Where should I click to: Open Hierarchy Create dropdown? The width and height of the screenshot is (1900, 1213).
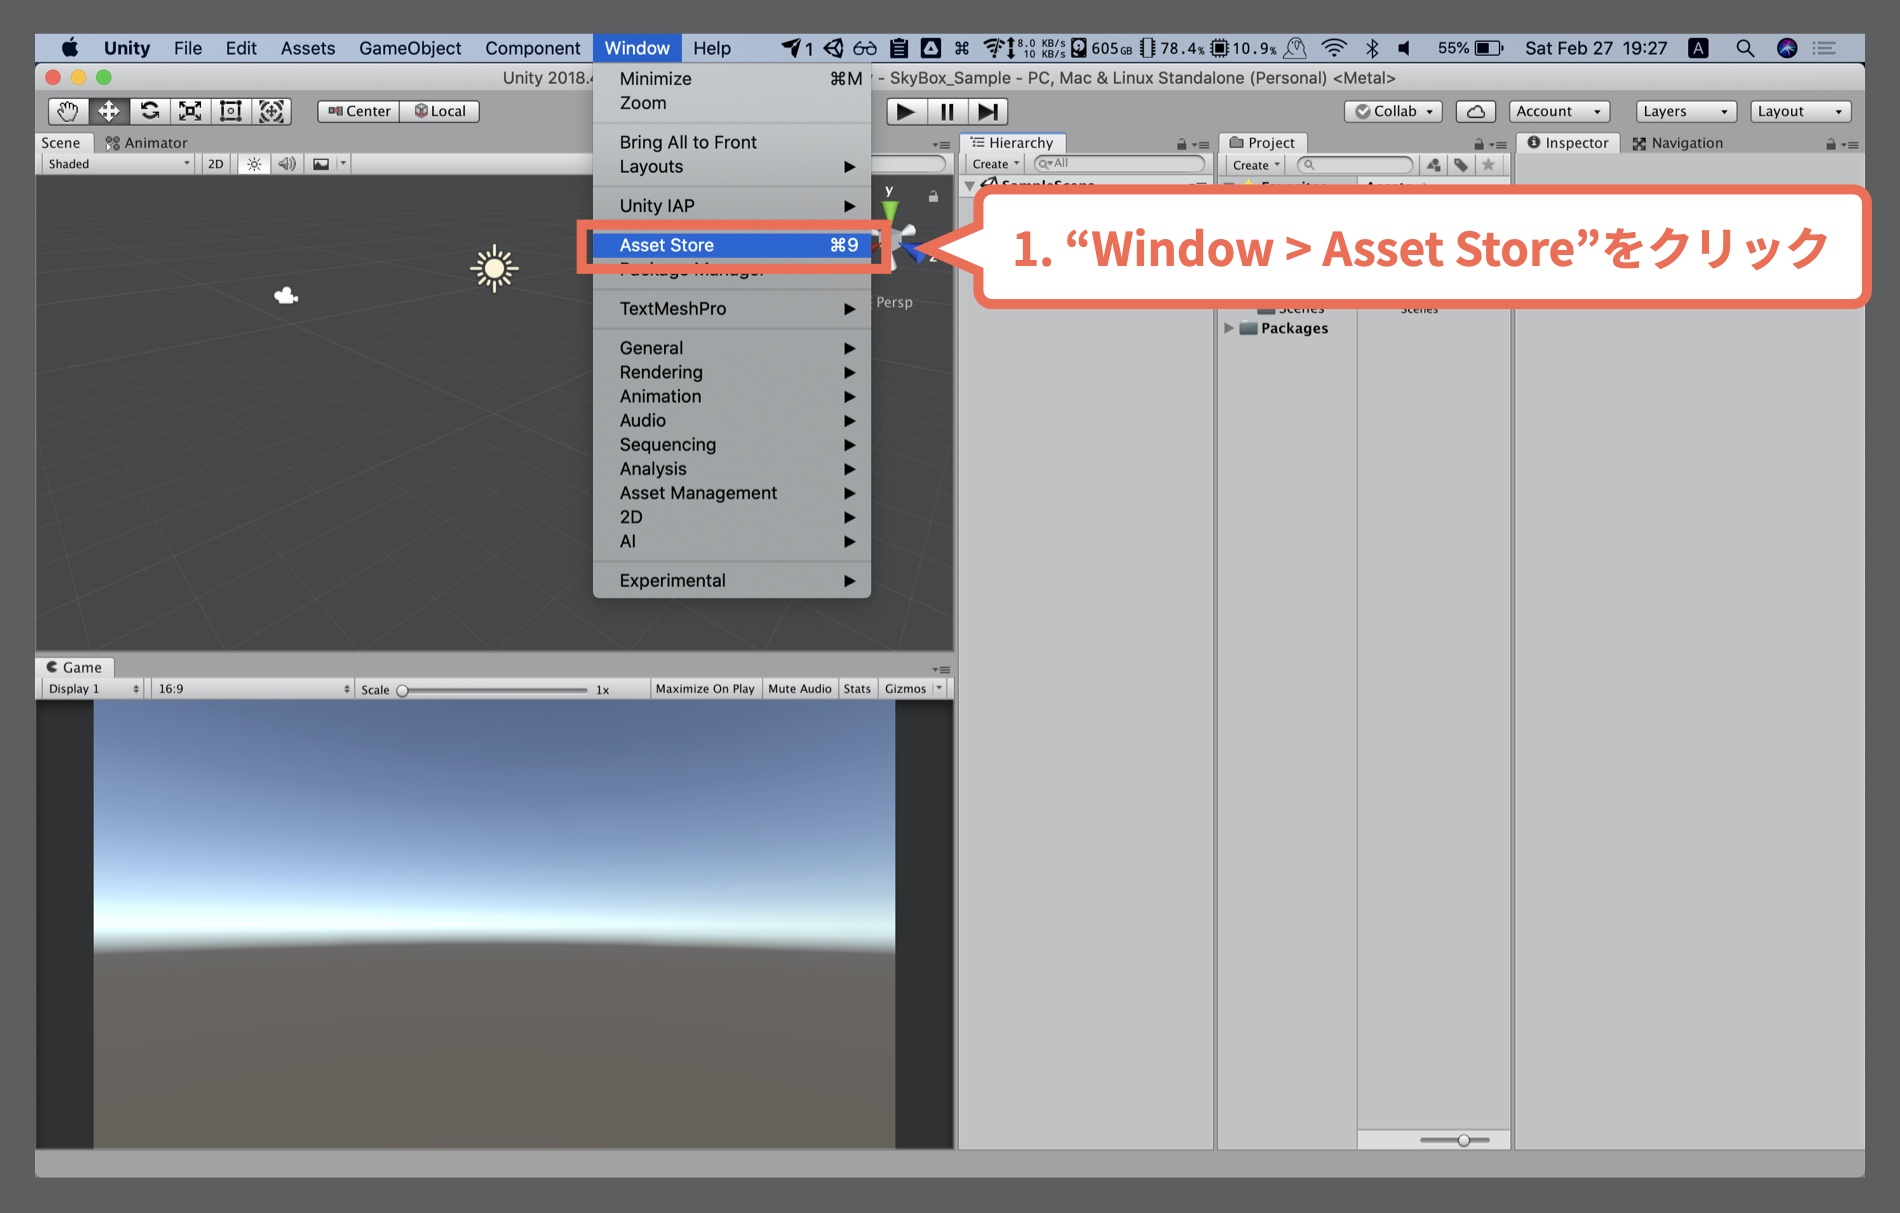996,164
